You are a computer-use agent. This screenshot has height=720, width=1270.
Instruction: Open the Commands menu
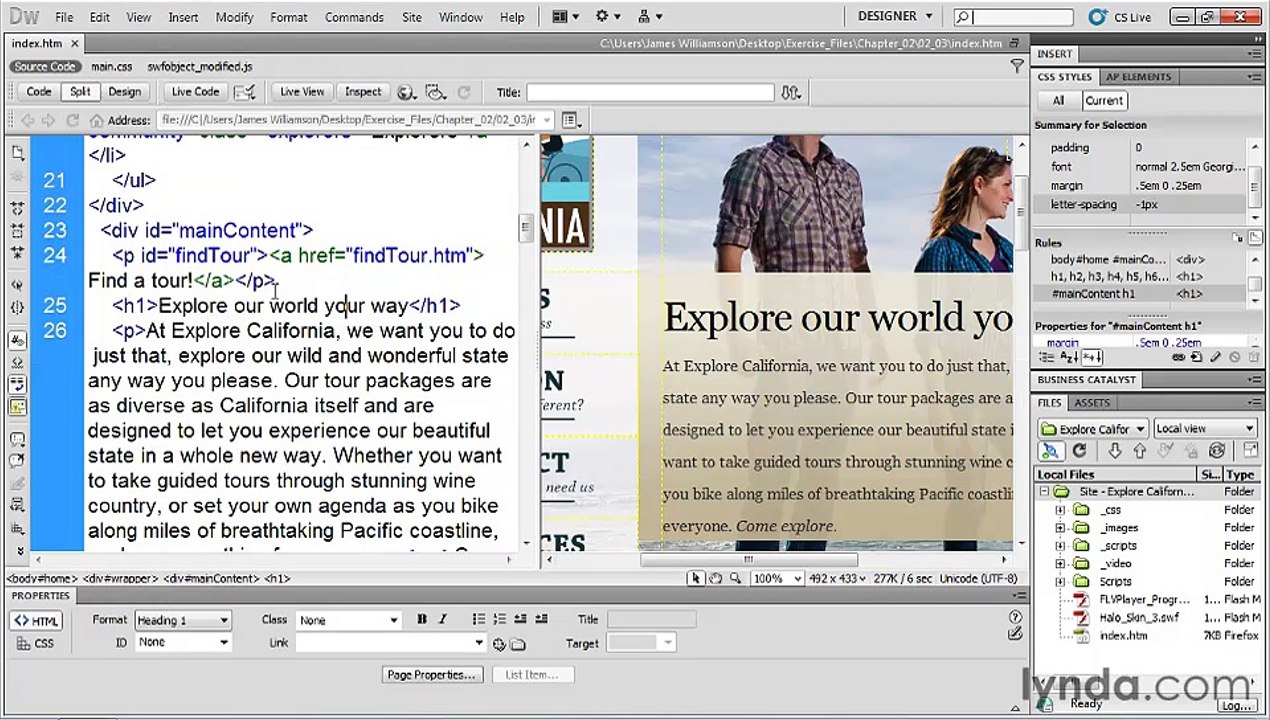tap(354, 17)
